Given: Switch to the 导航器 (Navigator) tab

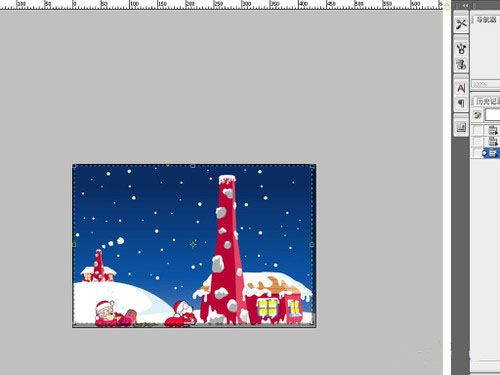Looking at the screenshot, I should (486, 20).
